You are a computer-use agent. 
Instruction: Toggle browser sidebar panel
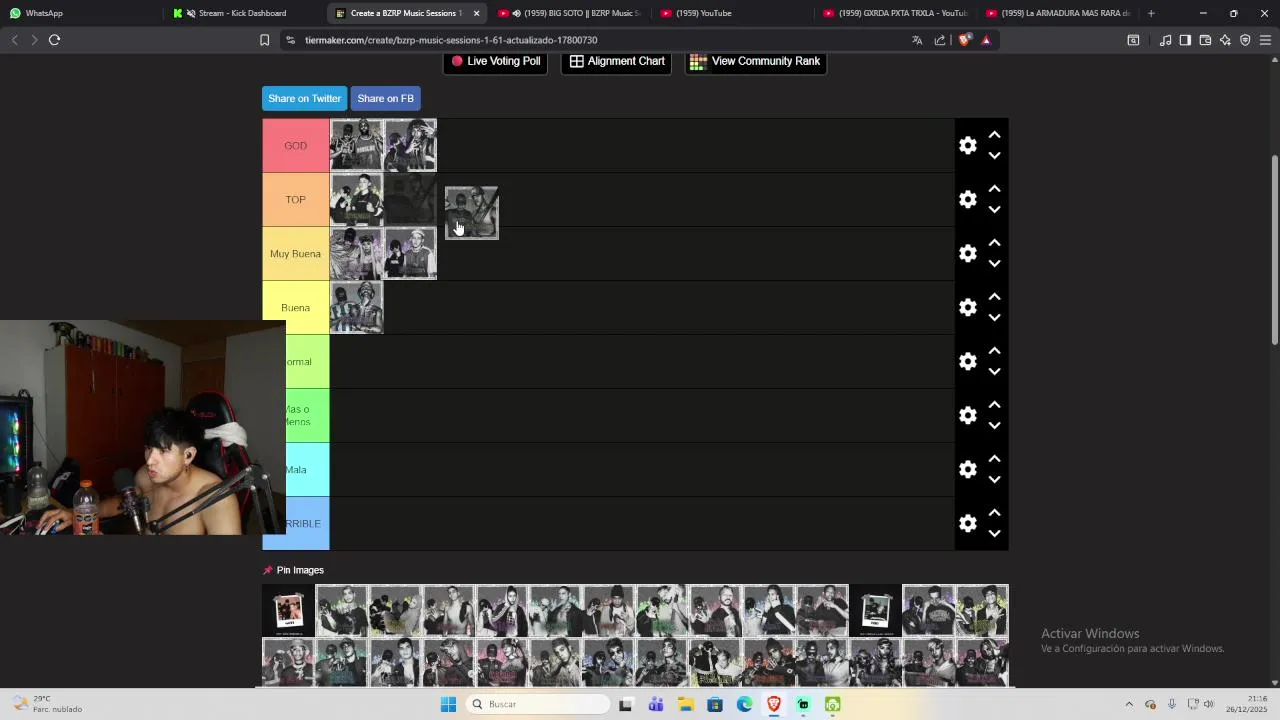(1185, 40)
